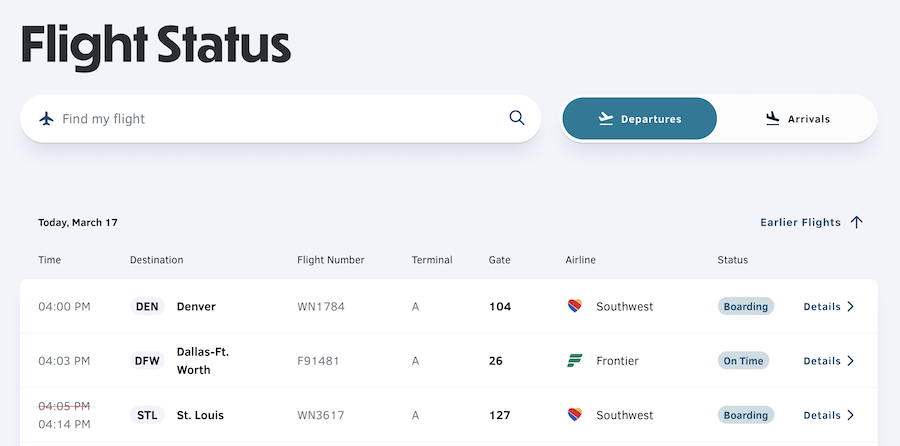The width and height of the screenshot is (900, 446).
Task: Click the magnifying glass search icon
Action: pyautogui.click(x=517, y=118)
